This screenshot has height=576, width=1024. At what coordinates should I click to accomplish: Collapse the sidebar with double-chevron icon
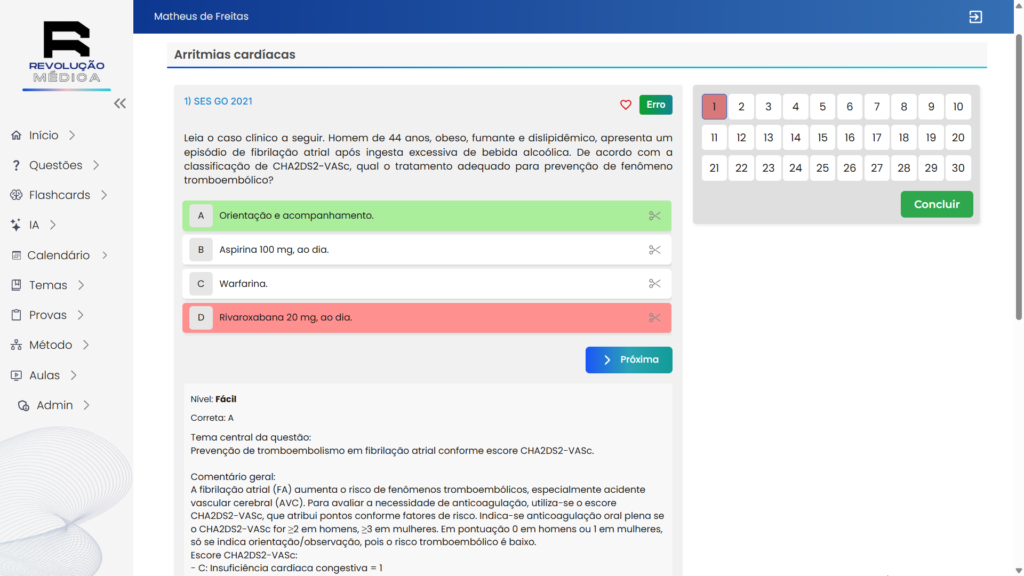[x=120, y=103]
